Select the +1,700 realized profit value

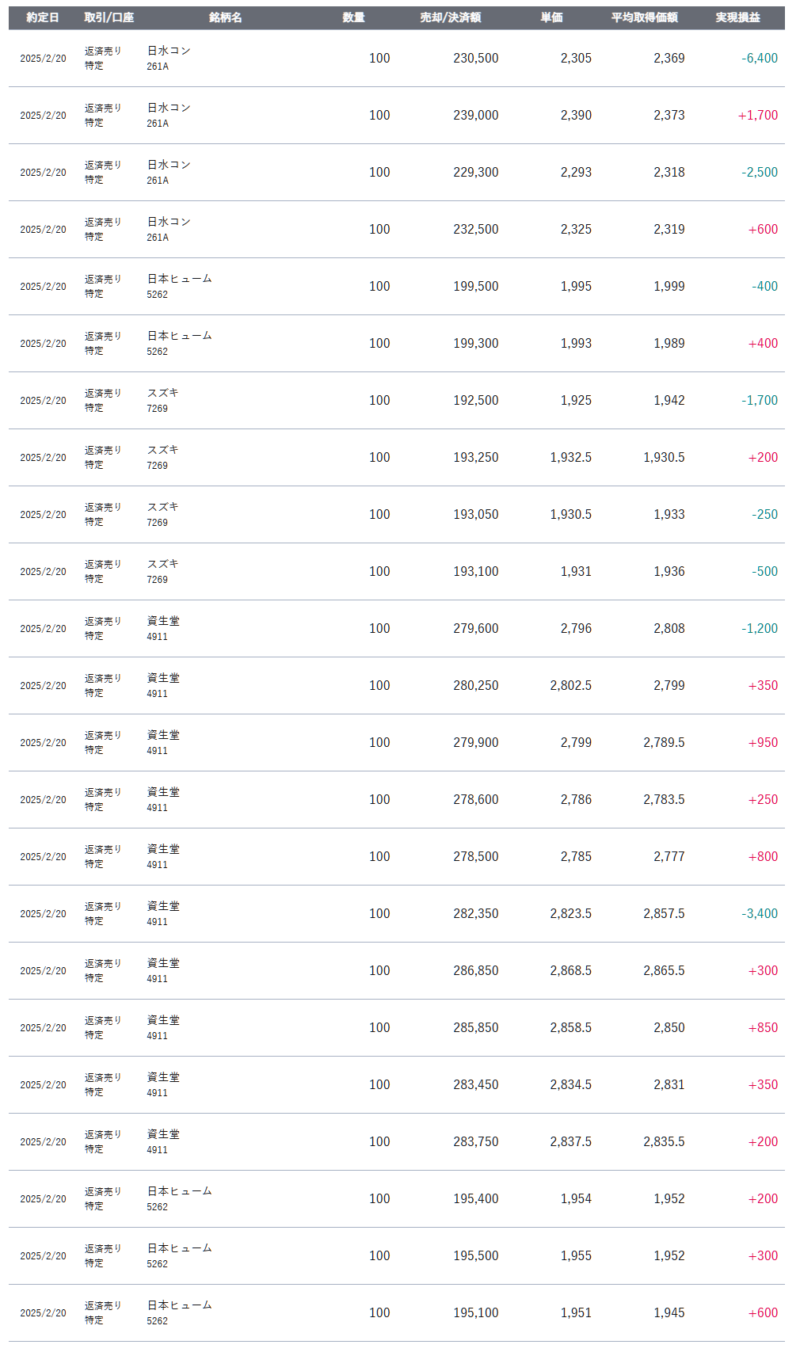(757, 115)
